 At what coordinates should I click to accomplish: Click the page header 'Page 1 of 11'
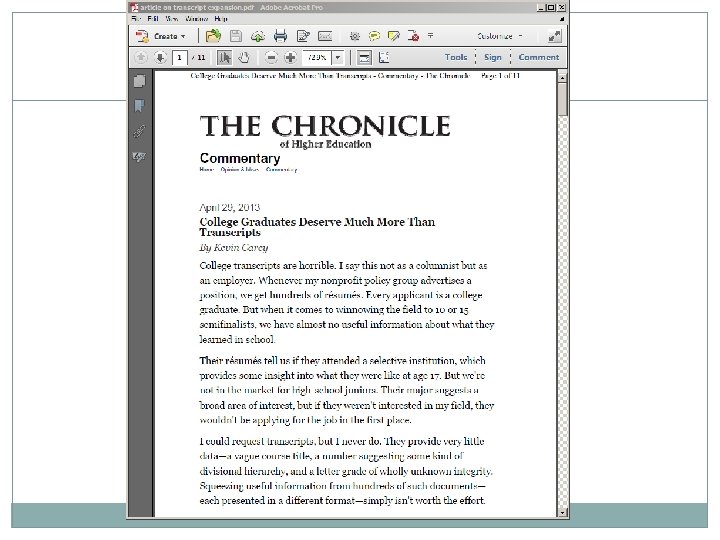(501, 75)
